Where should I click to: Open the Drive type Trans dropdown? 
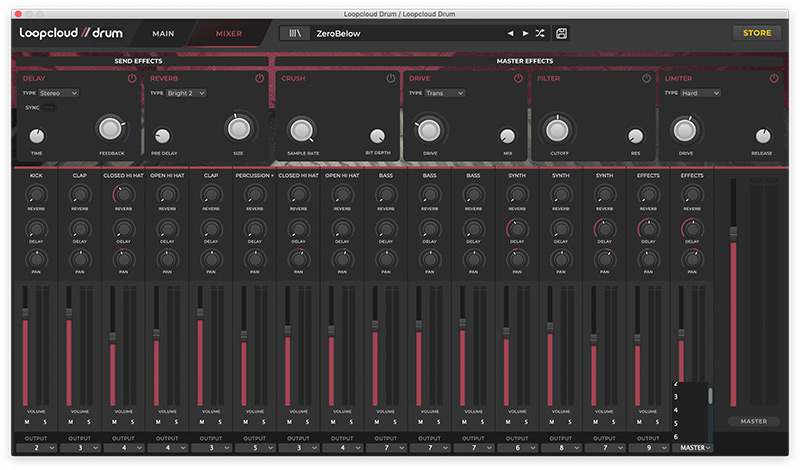tap(445, 93)
